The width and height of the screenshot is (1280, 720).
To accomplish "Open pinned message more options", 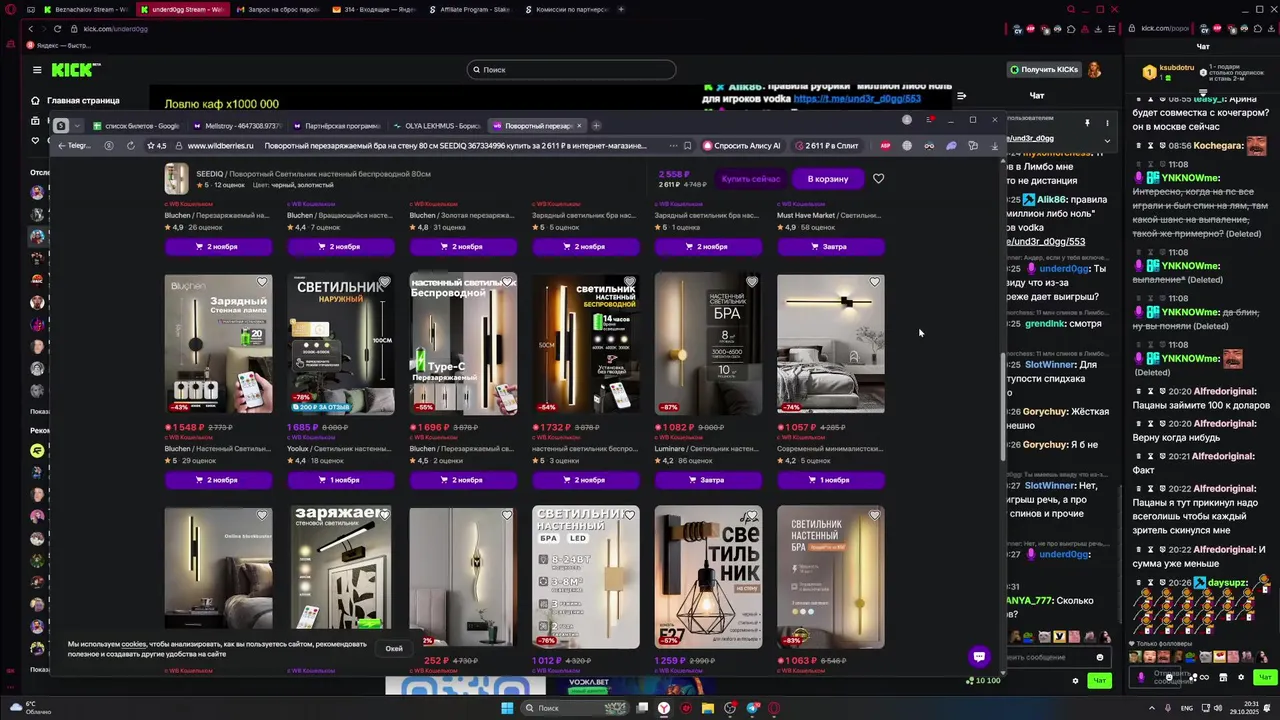I will [x=1106, y=123].
